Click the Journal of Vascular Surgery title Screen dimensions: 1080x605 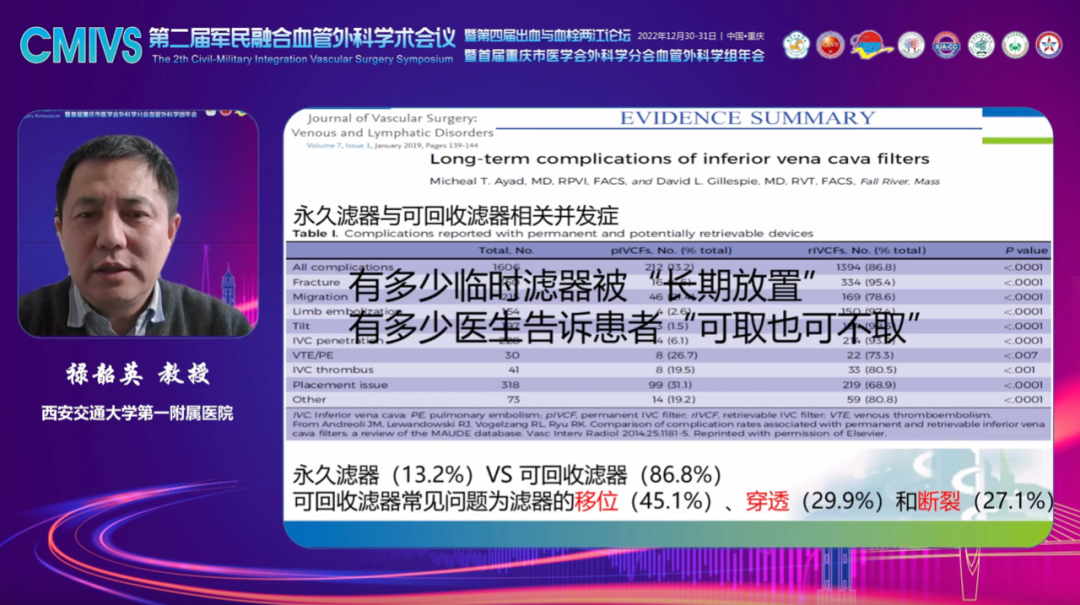(x=392, y=125)
